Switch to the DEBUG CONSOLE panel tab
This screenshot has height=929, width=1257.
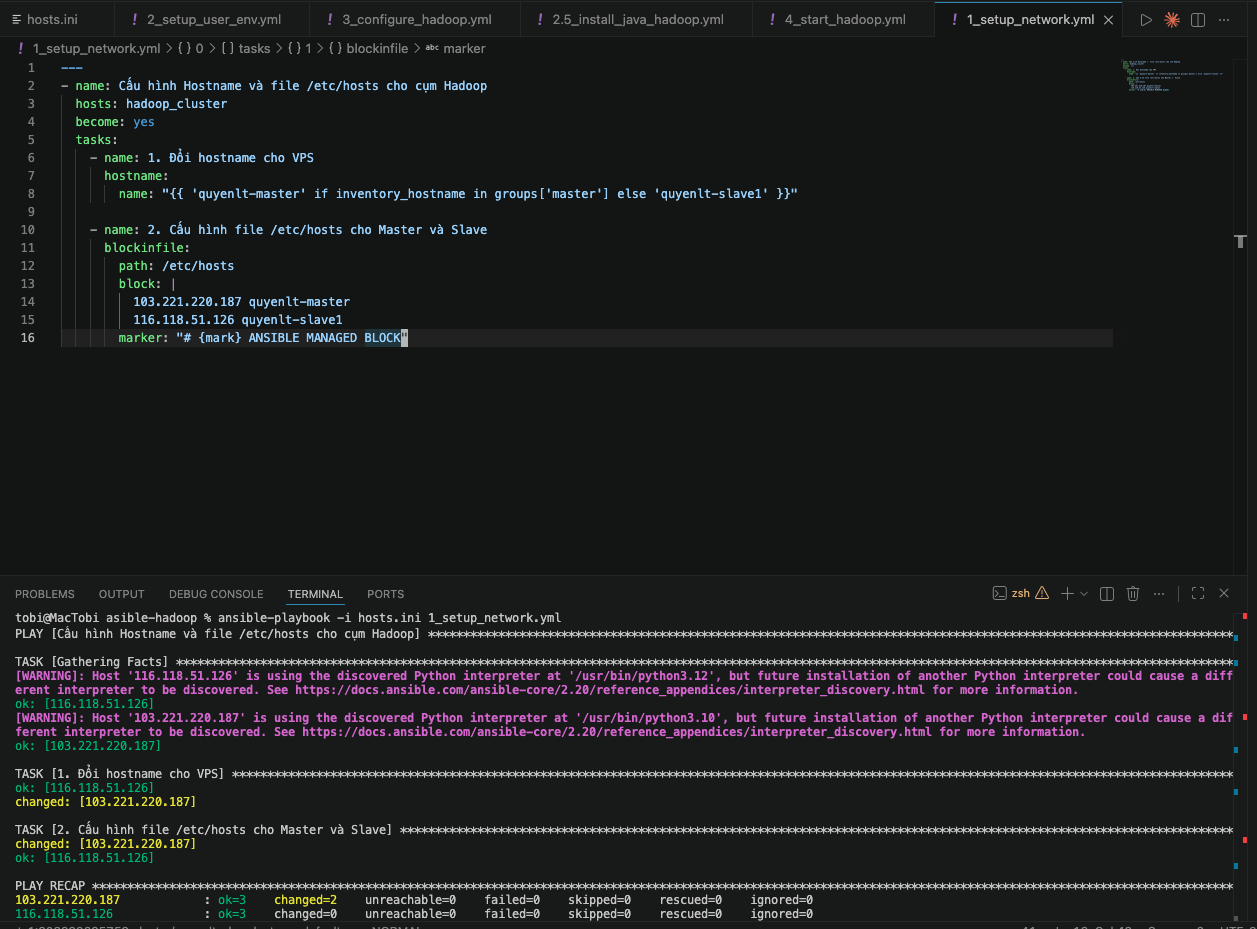pyautogui.click(x=216, y=594)
